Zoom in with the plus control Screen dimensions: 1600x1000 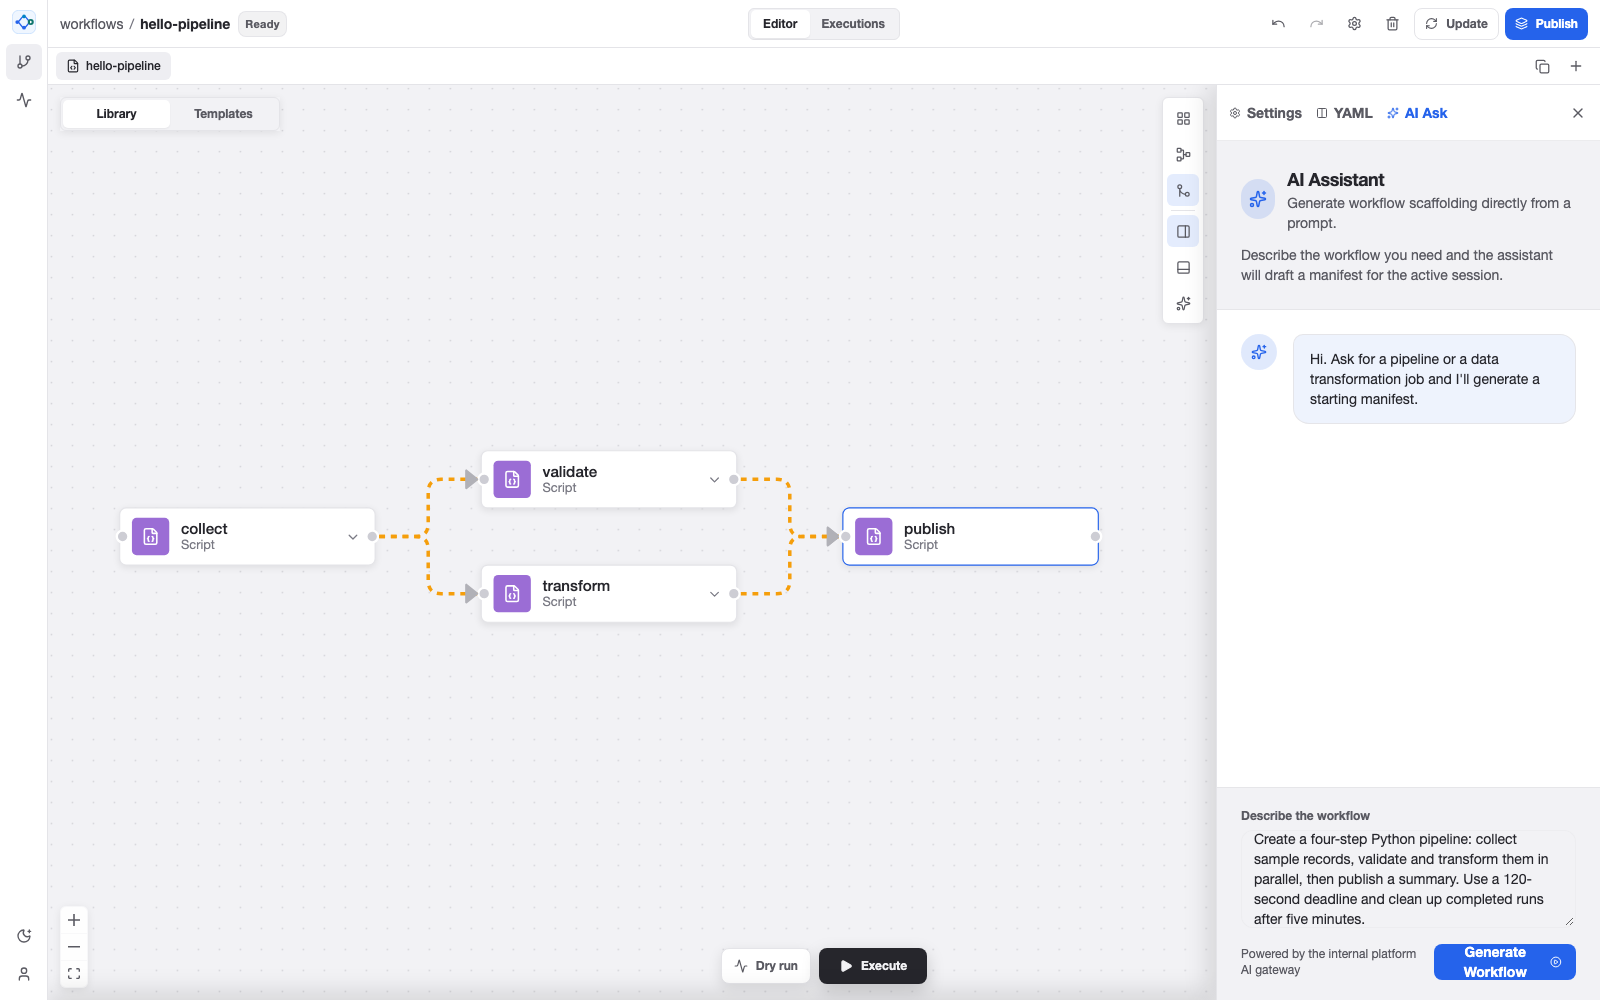click(x=74, y=920)
